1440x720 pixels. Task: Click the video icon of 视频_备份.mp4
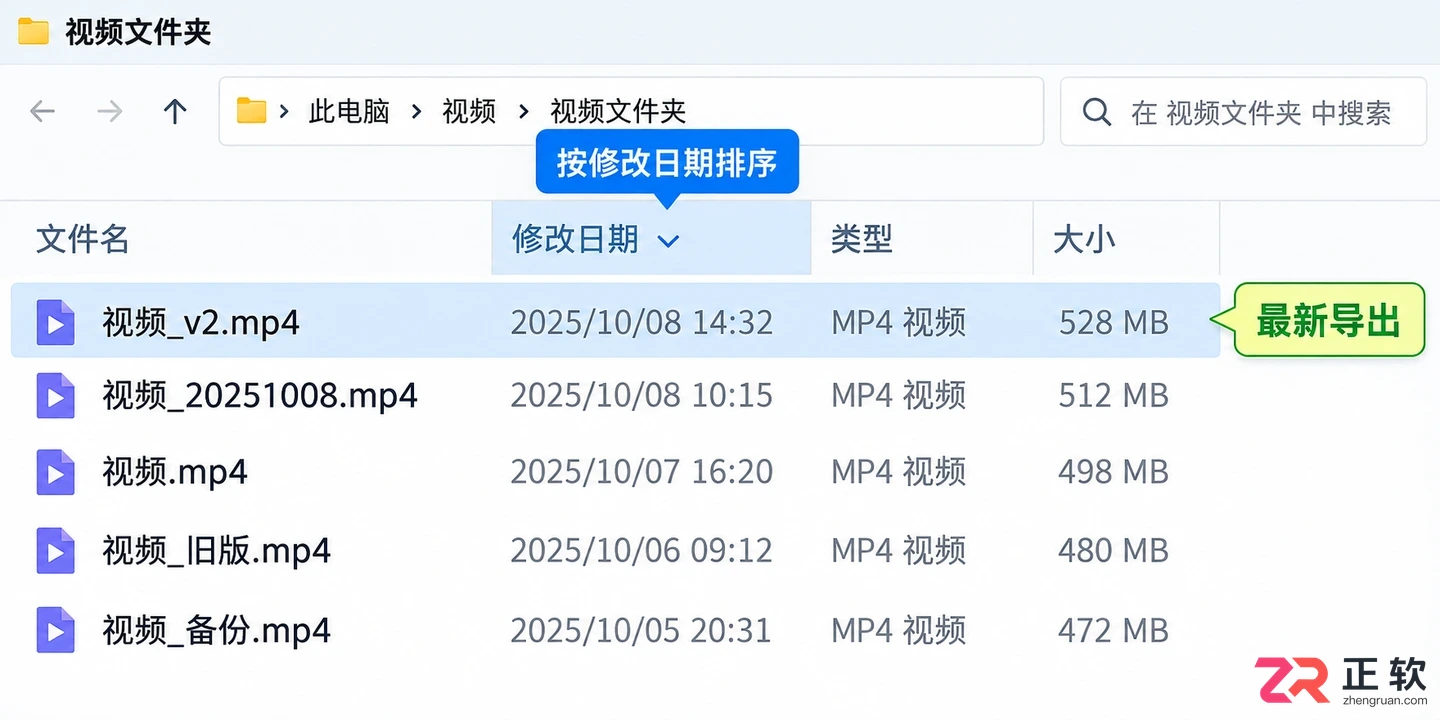tap(55, 630)
